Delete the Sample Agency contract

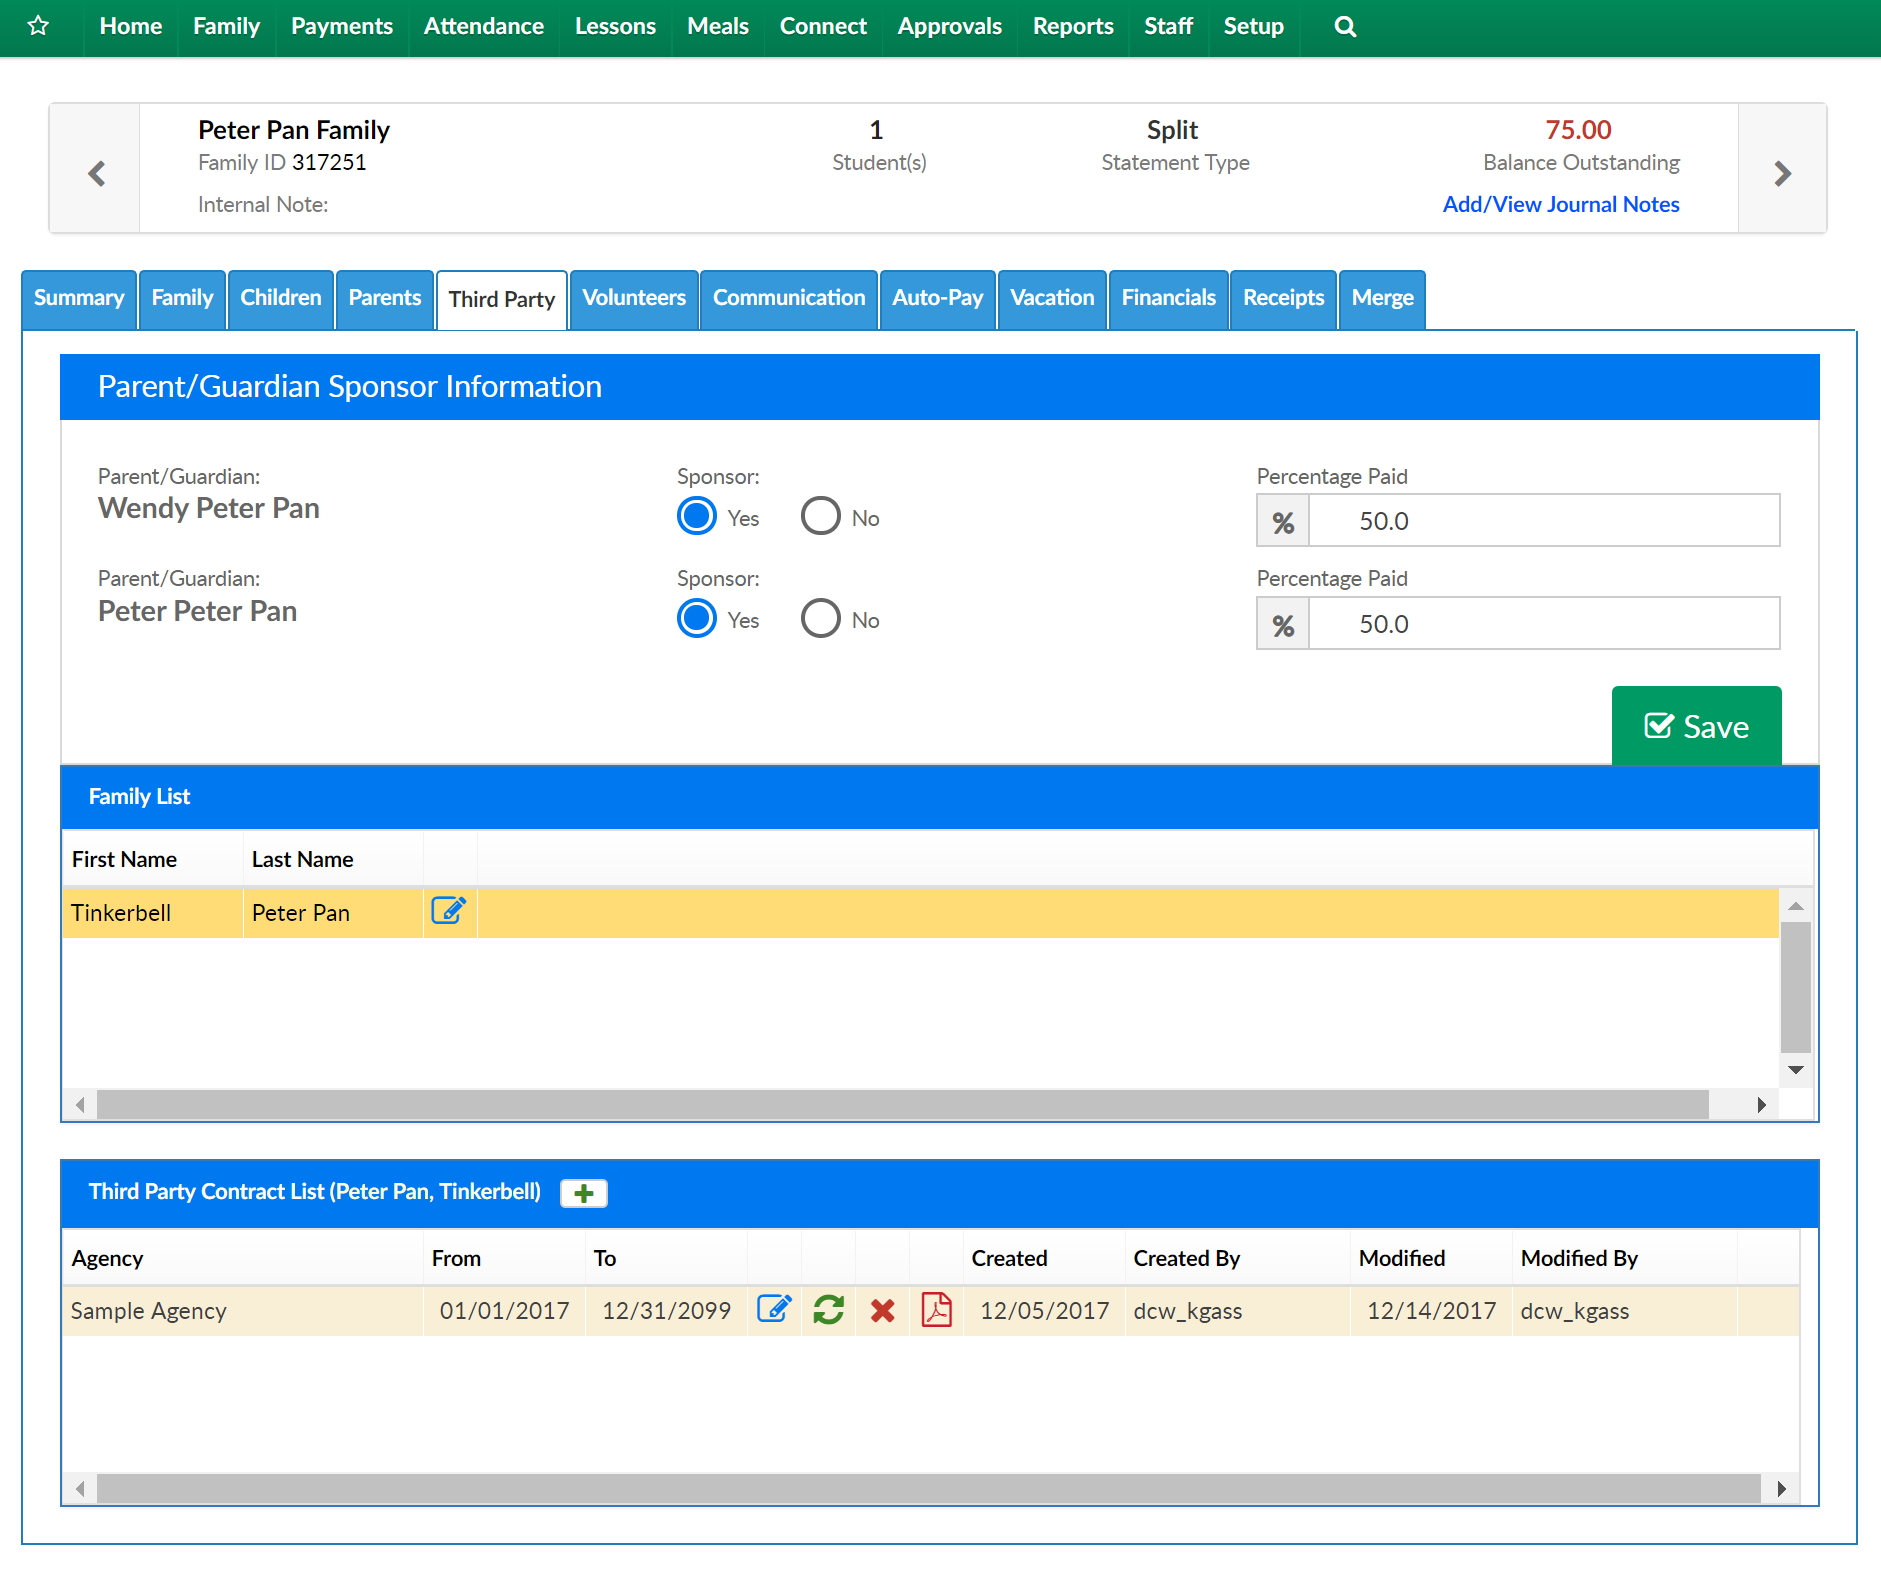coord(882,1310)
